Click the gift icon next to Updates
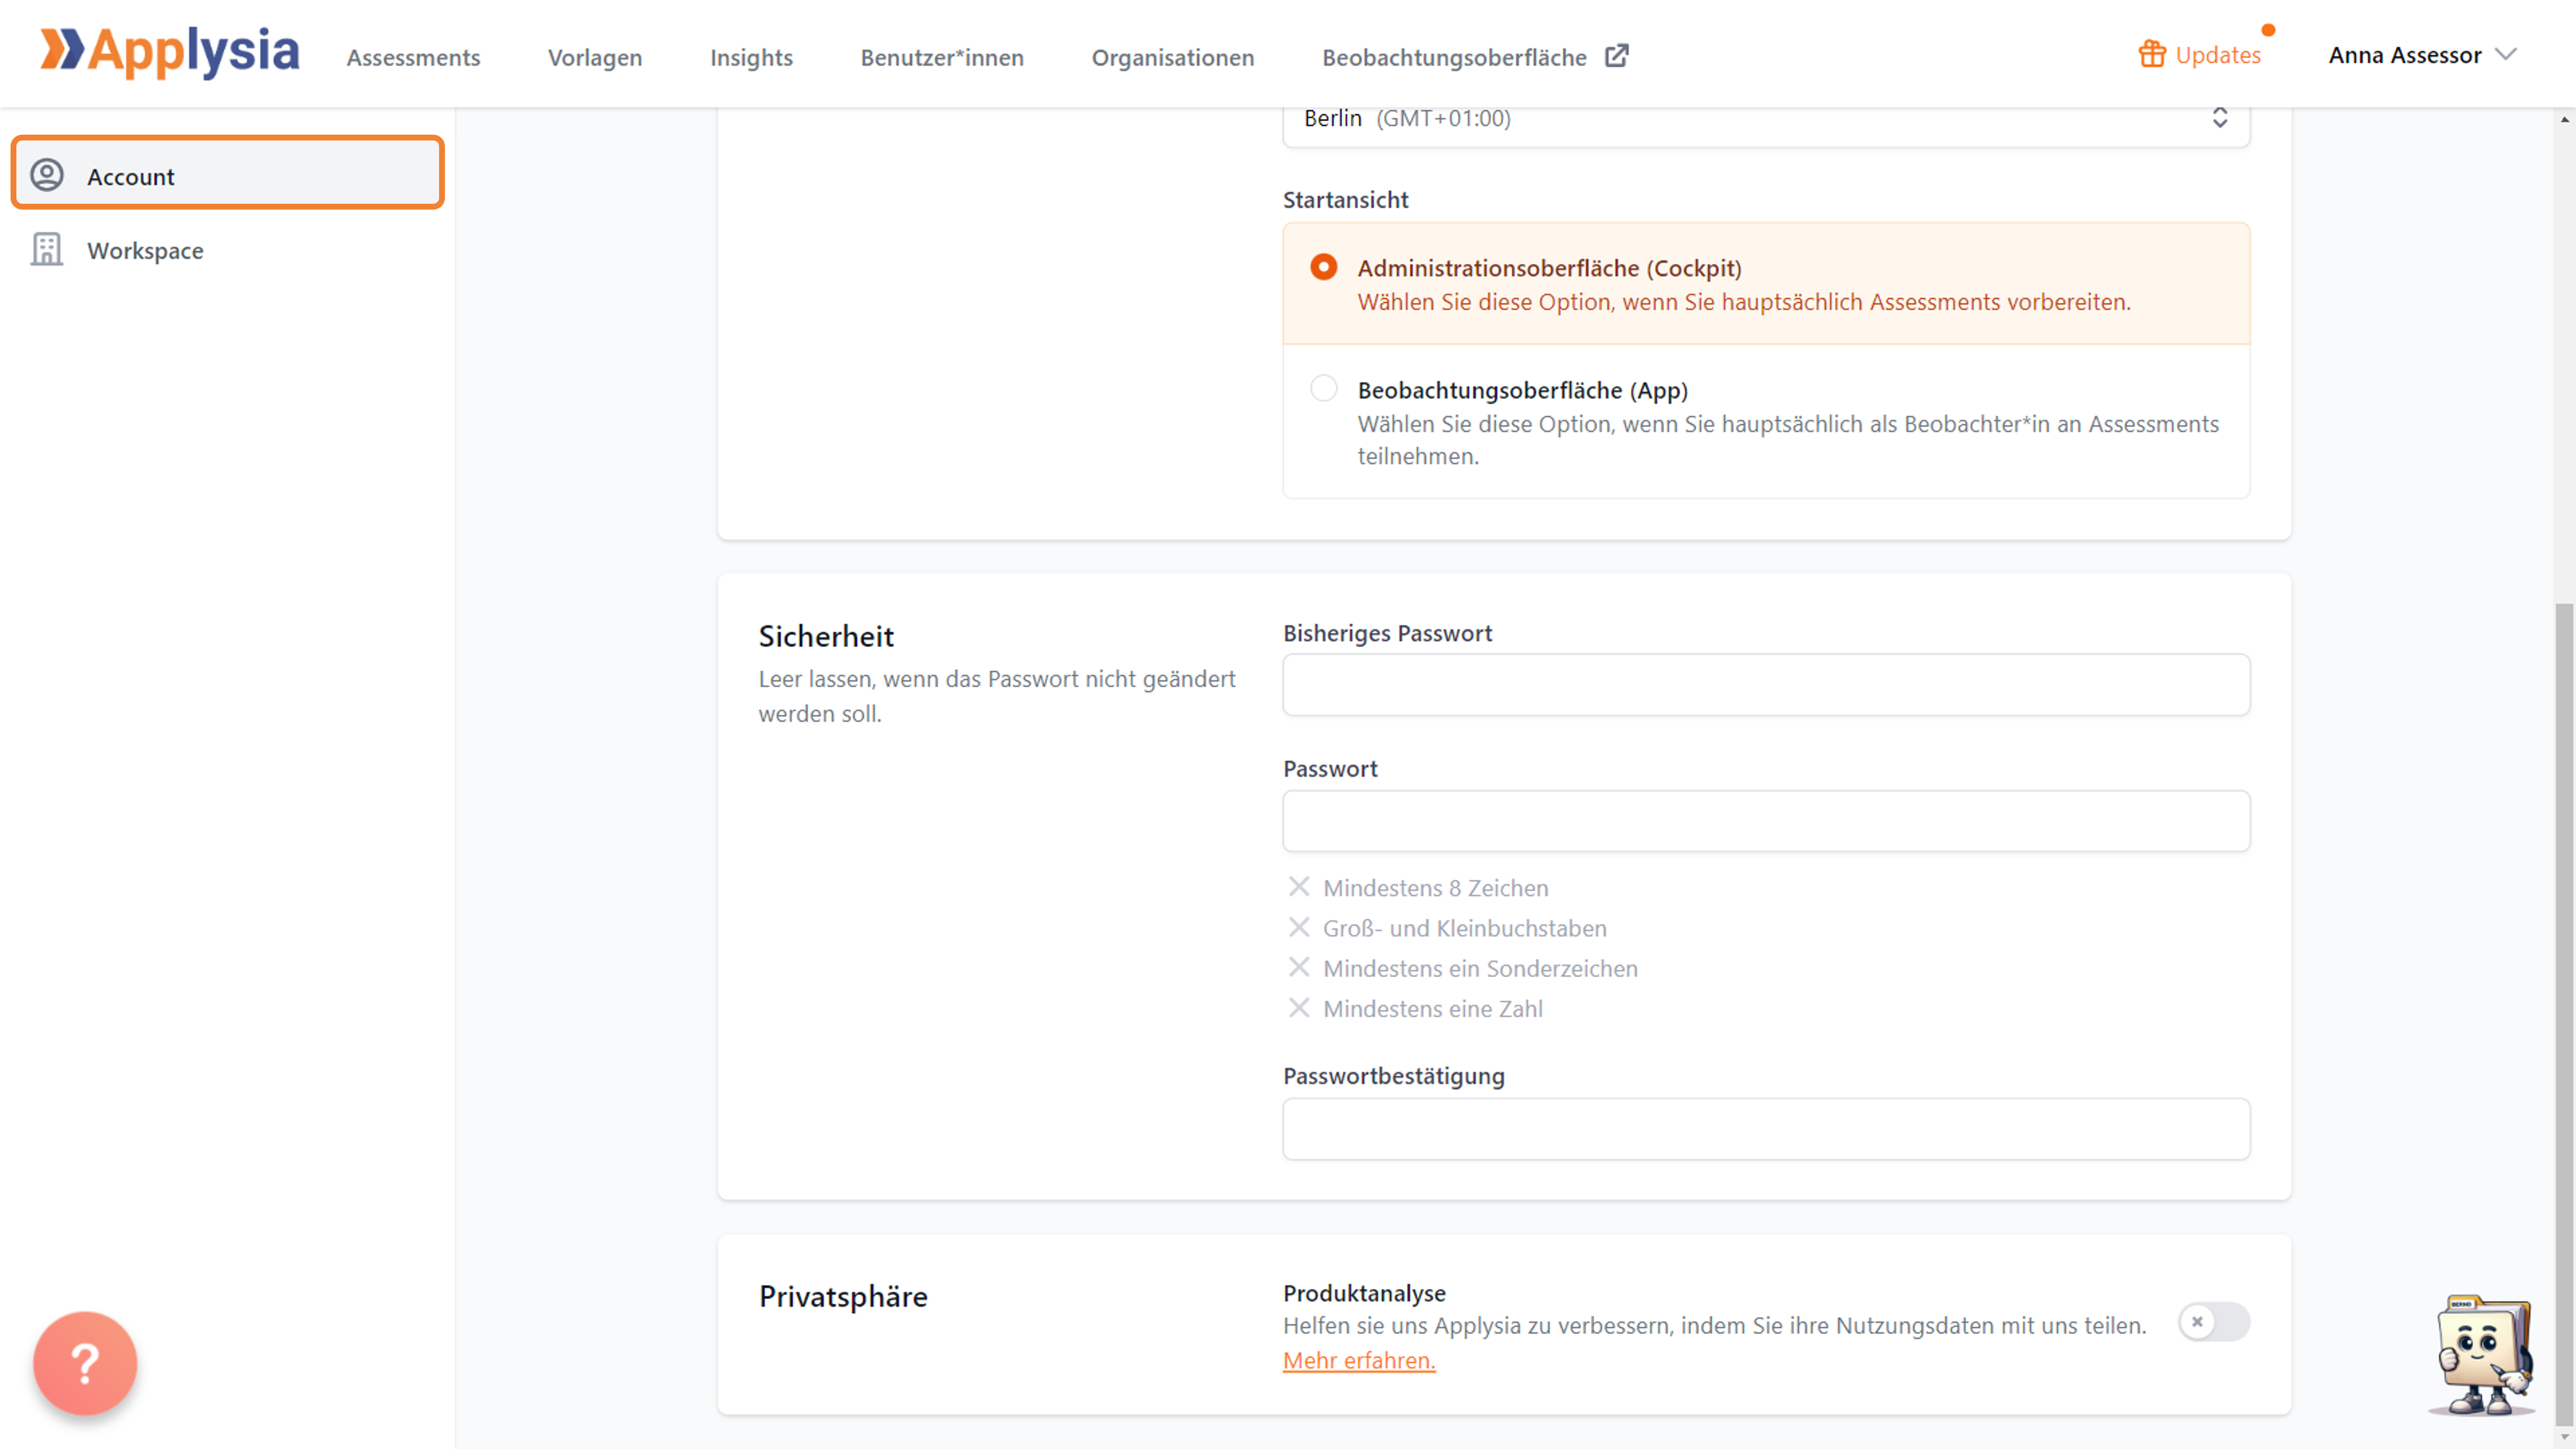Viewport: 2576px width, 1449px height. coord(2152,54)
